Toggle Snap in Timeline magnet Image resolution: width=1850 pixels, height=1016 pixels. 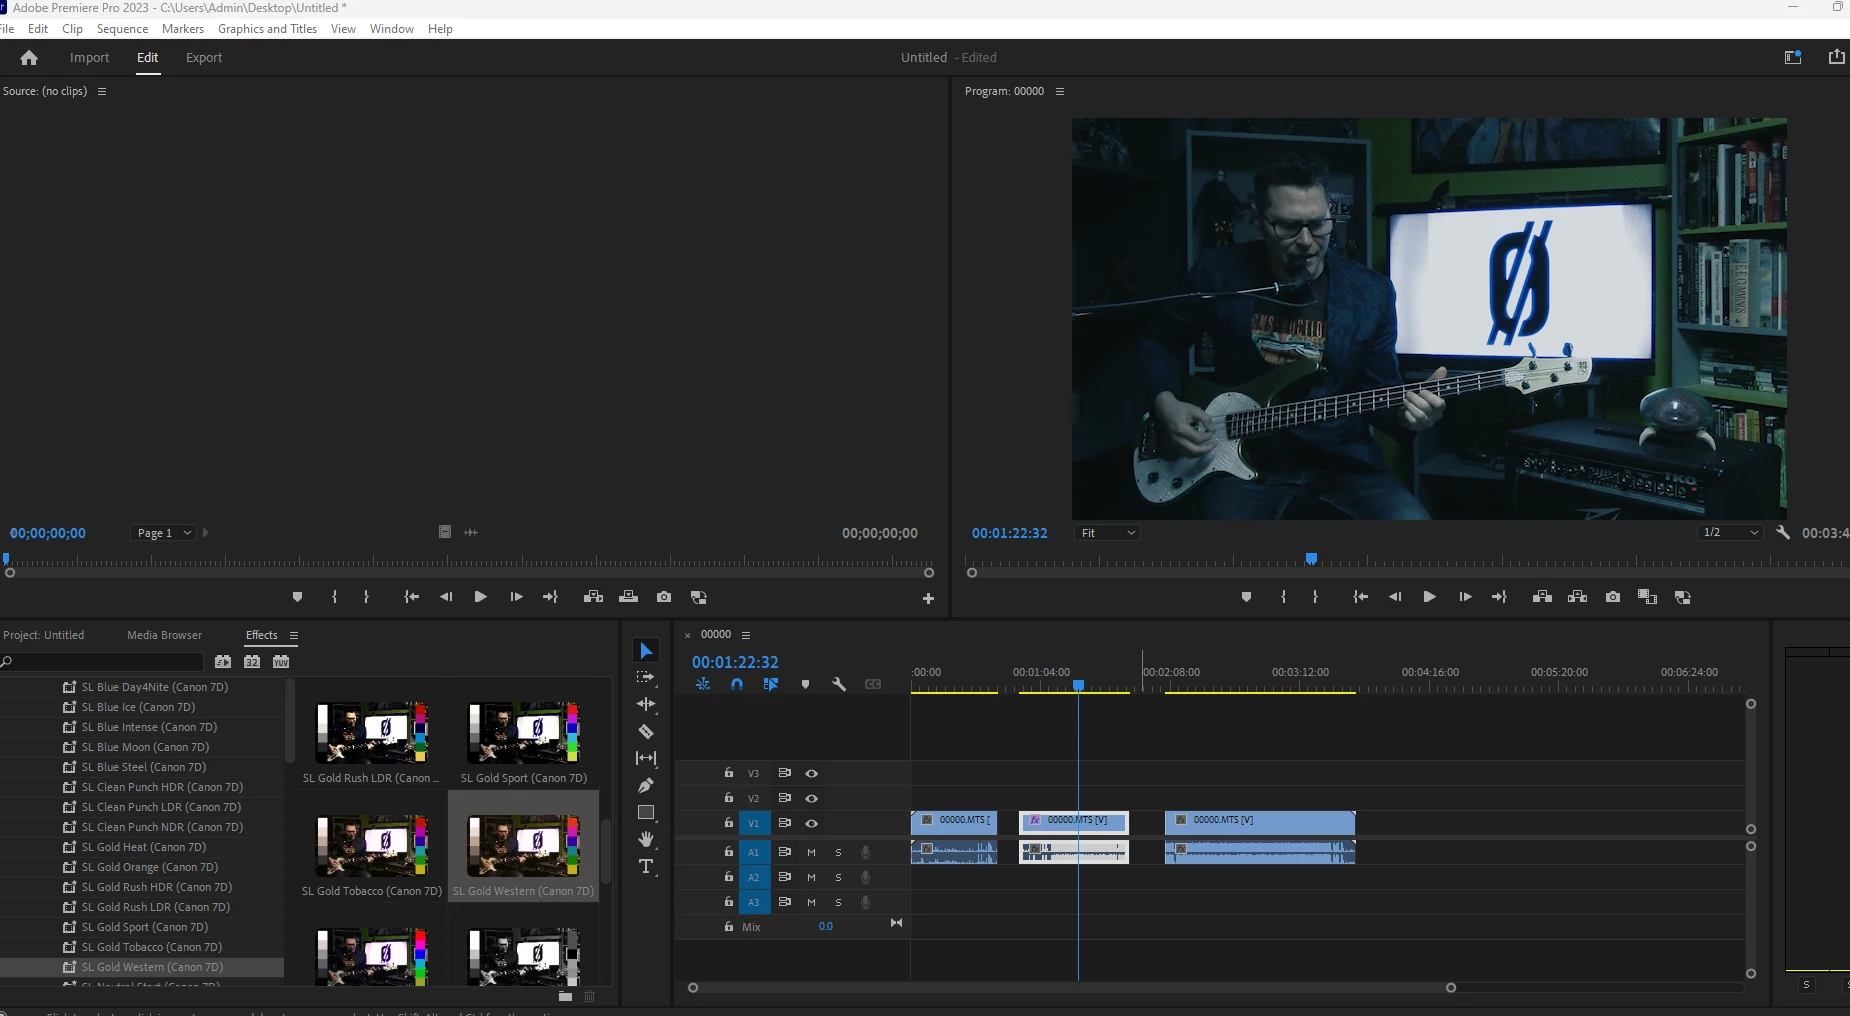[x=737, y=685]
